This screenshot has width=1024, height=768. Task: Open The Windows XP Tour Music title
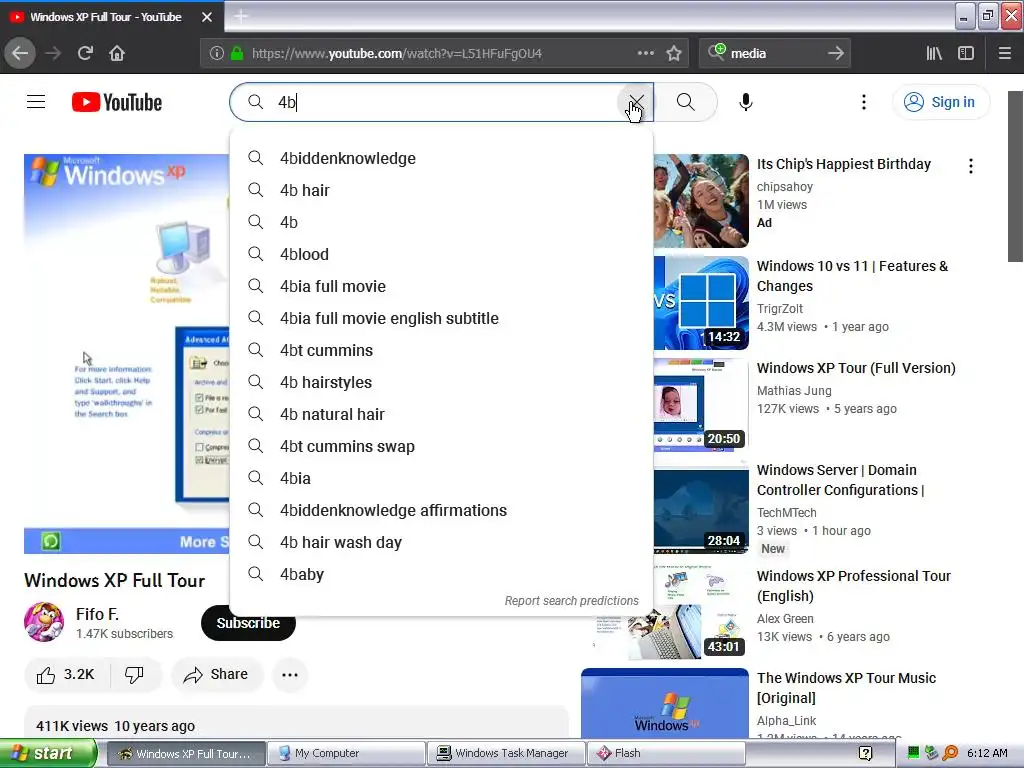click(846, 688)
